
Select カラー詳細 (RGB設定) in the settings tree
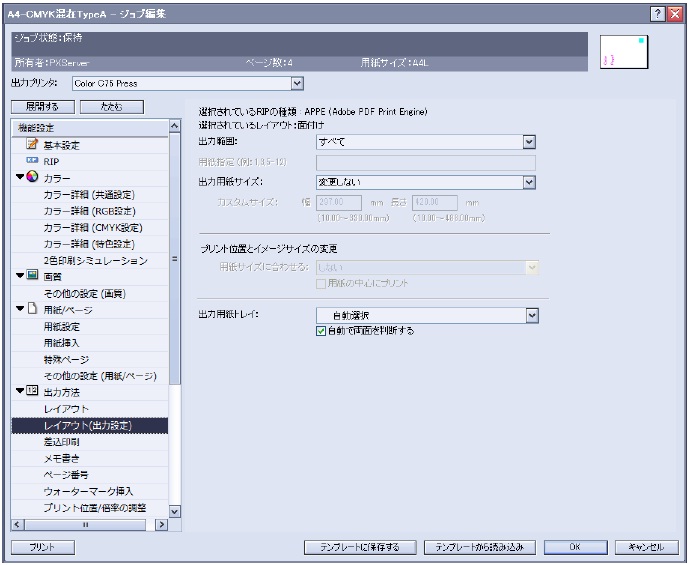[88, 210]
